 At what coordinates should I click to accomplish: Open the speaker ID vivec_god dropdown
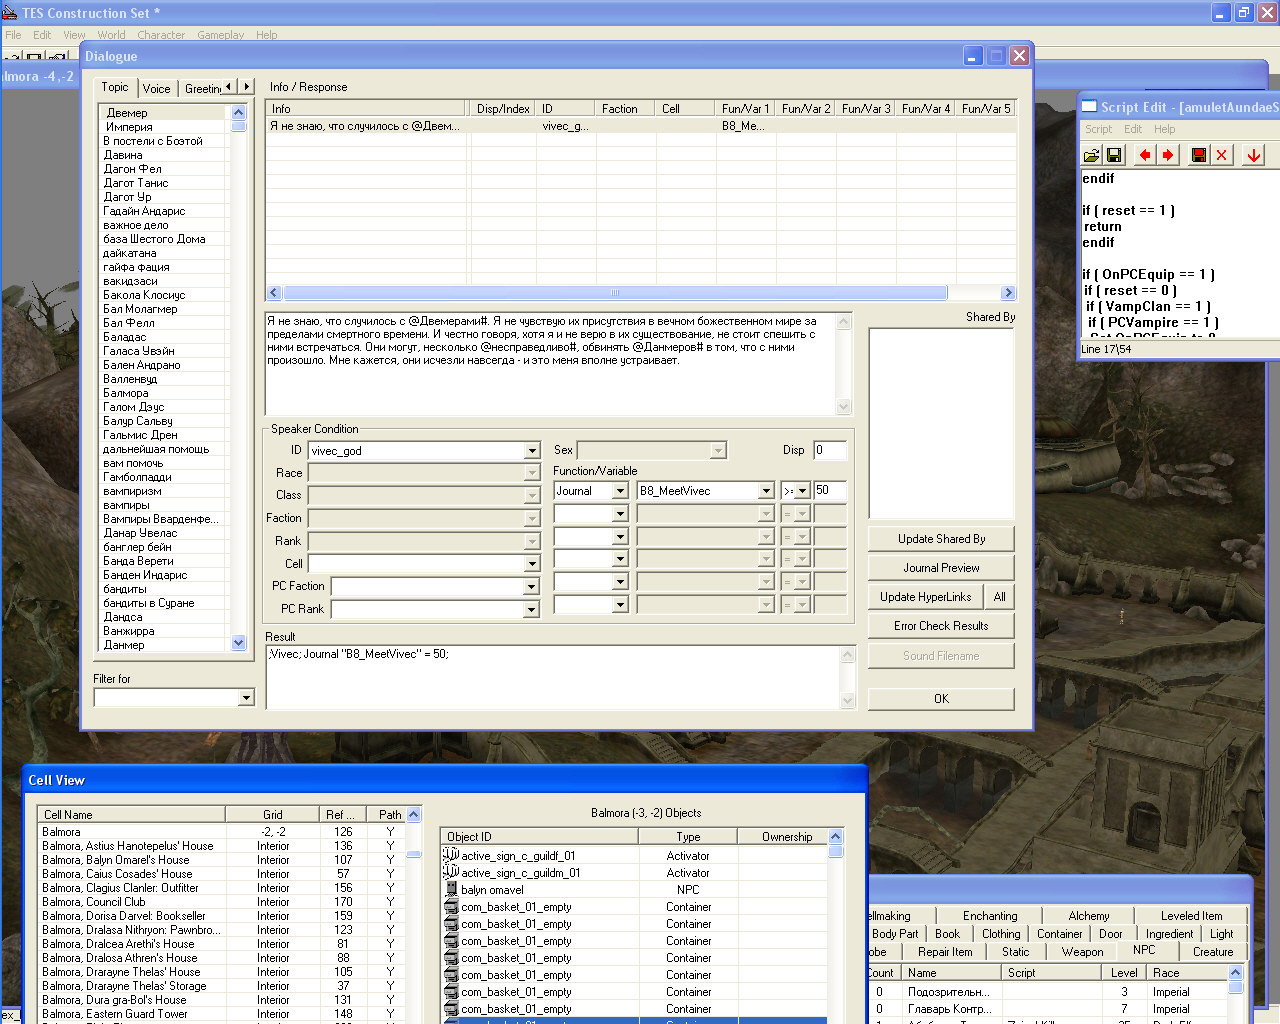click(532, 451)
